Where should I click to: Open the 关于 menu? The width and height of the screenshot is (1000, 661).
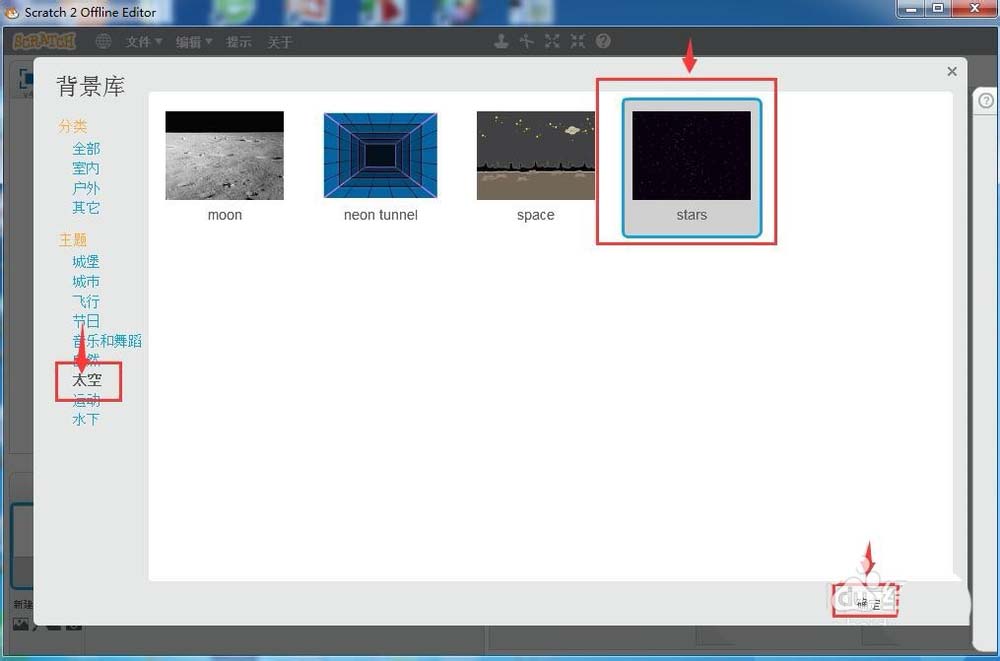point(280,42)
